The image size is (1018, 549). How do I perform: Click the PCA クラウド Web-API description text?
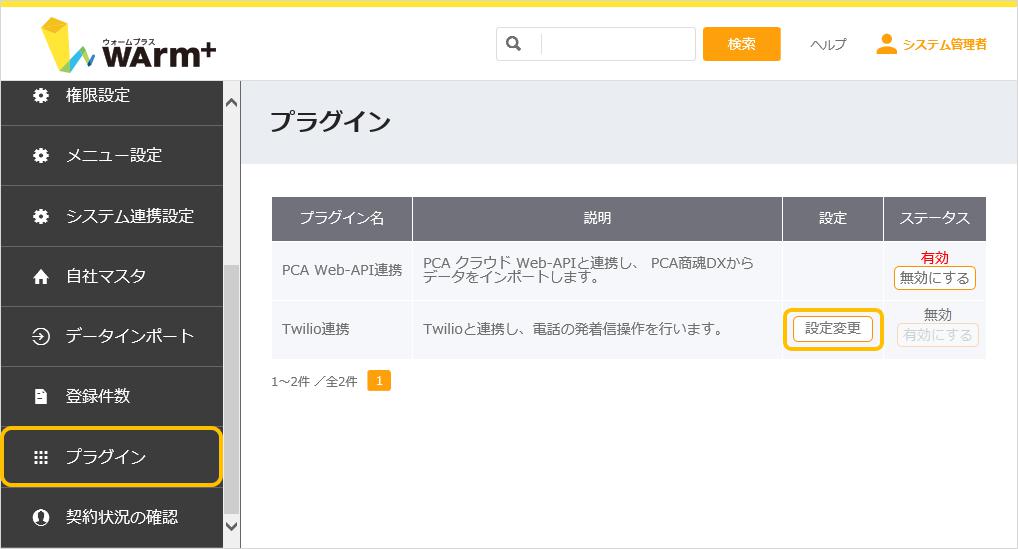click(588, 270)
